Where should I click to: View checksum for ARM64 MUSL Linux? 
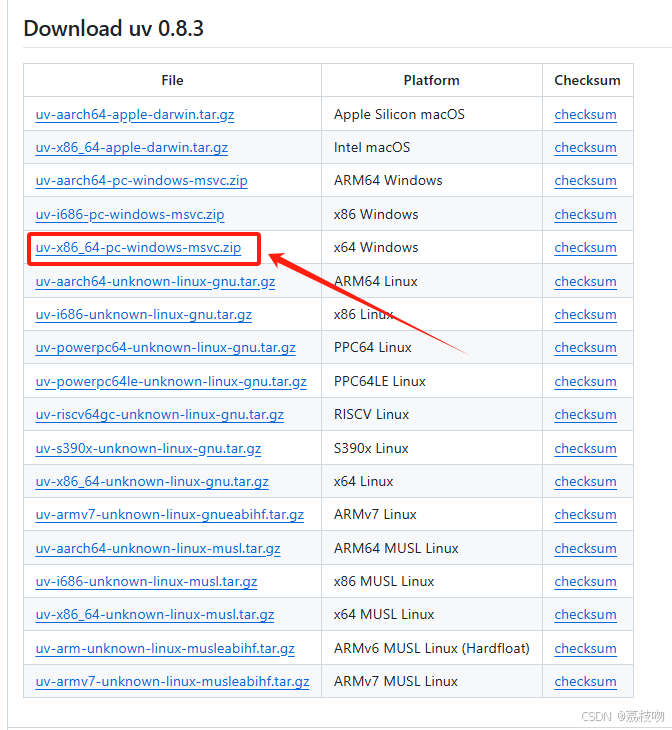coord(585,549)
